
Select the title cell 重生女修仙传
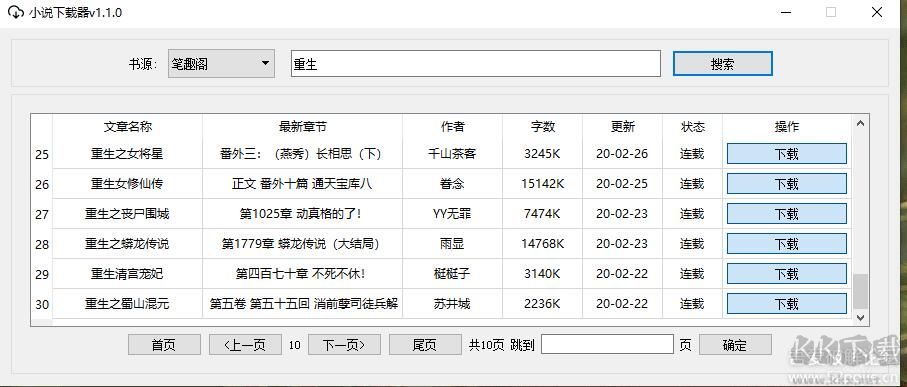tap(127, 184)
